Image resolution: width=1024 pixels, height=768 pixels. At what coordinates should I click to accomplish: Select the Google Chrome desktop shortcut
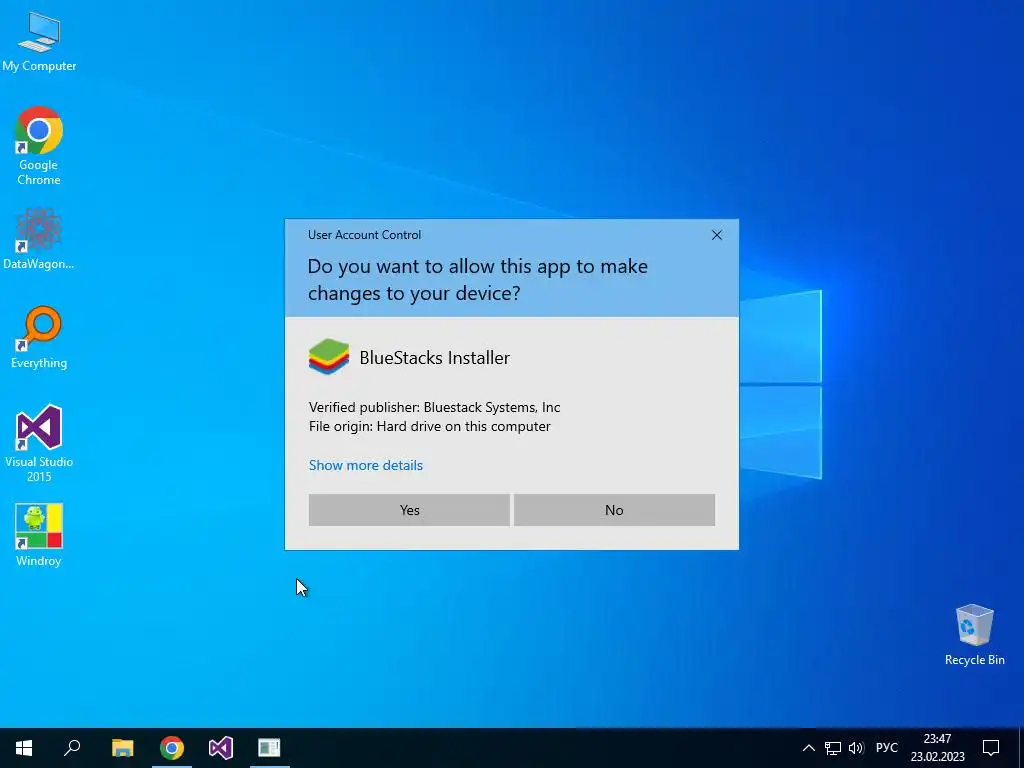[39, 145]
